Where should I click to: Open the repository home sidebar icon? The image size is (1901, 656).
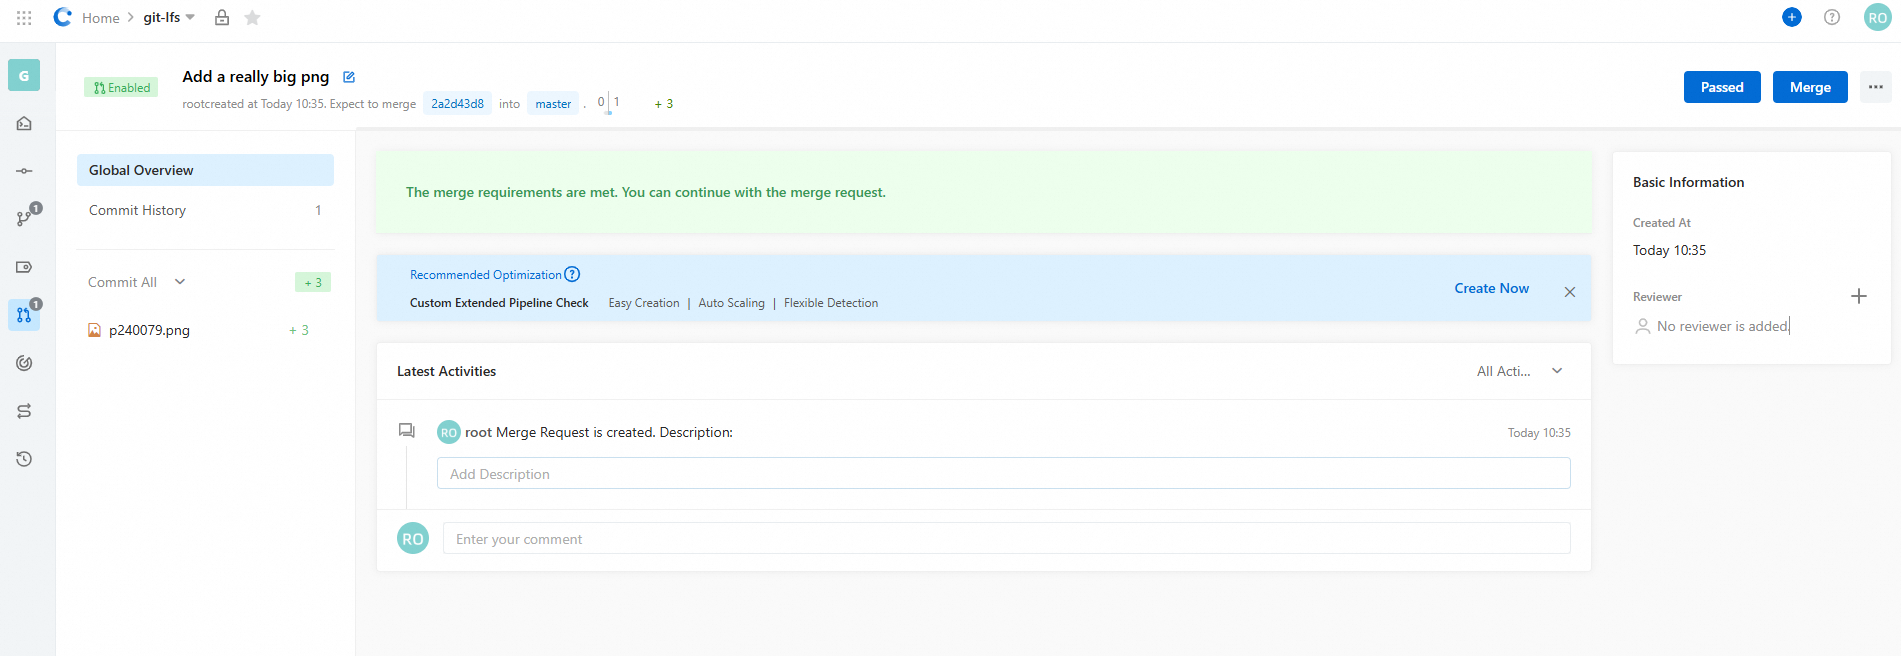click(24, 123)
